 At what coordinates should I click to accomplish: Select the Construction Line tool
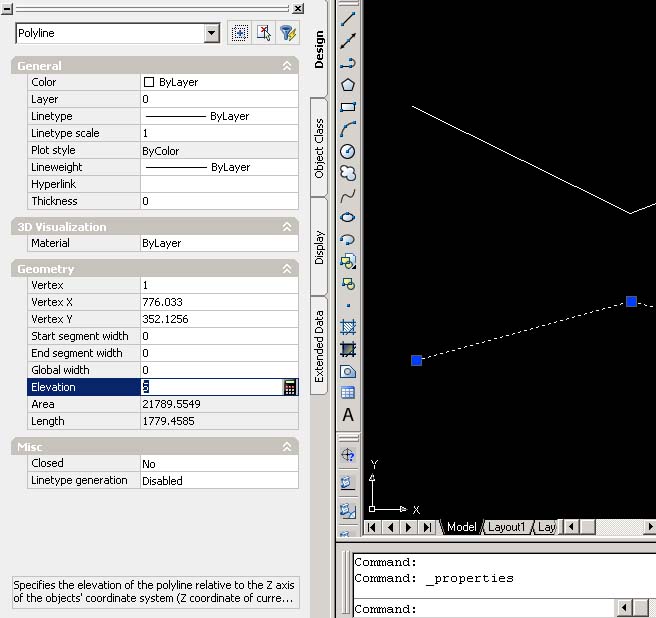tap(348, 41)
